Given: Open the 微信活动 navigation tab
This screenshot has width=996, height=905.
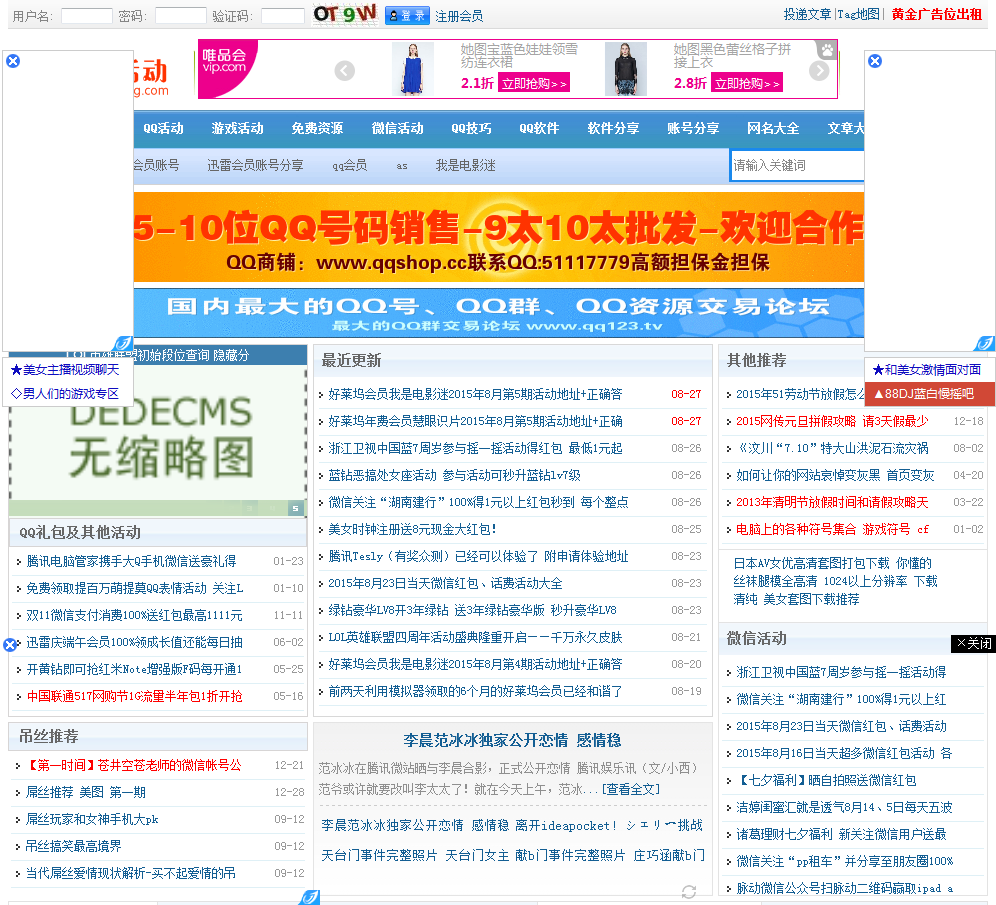Looking at the screenshot, I should pos(398,128).
